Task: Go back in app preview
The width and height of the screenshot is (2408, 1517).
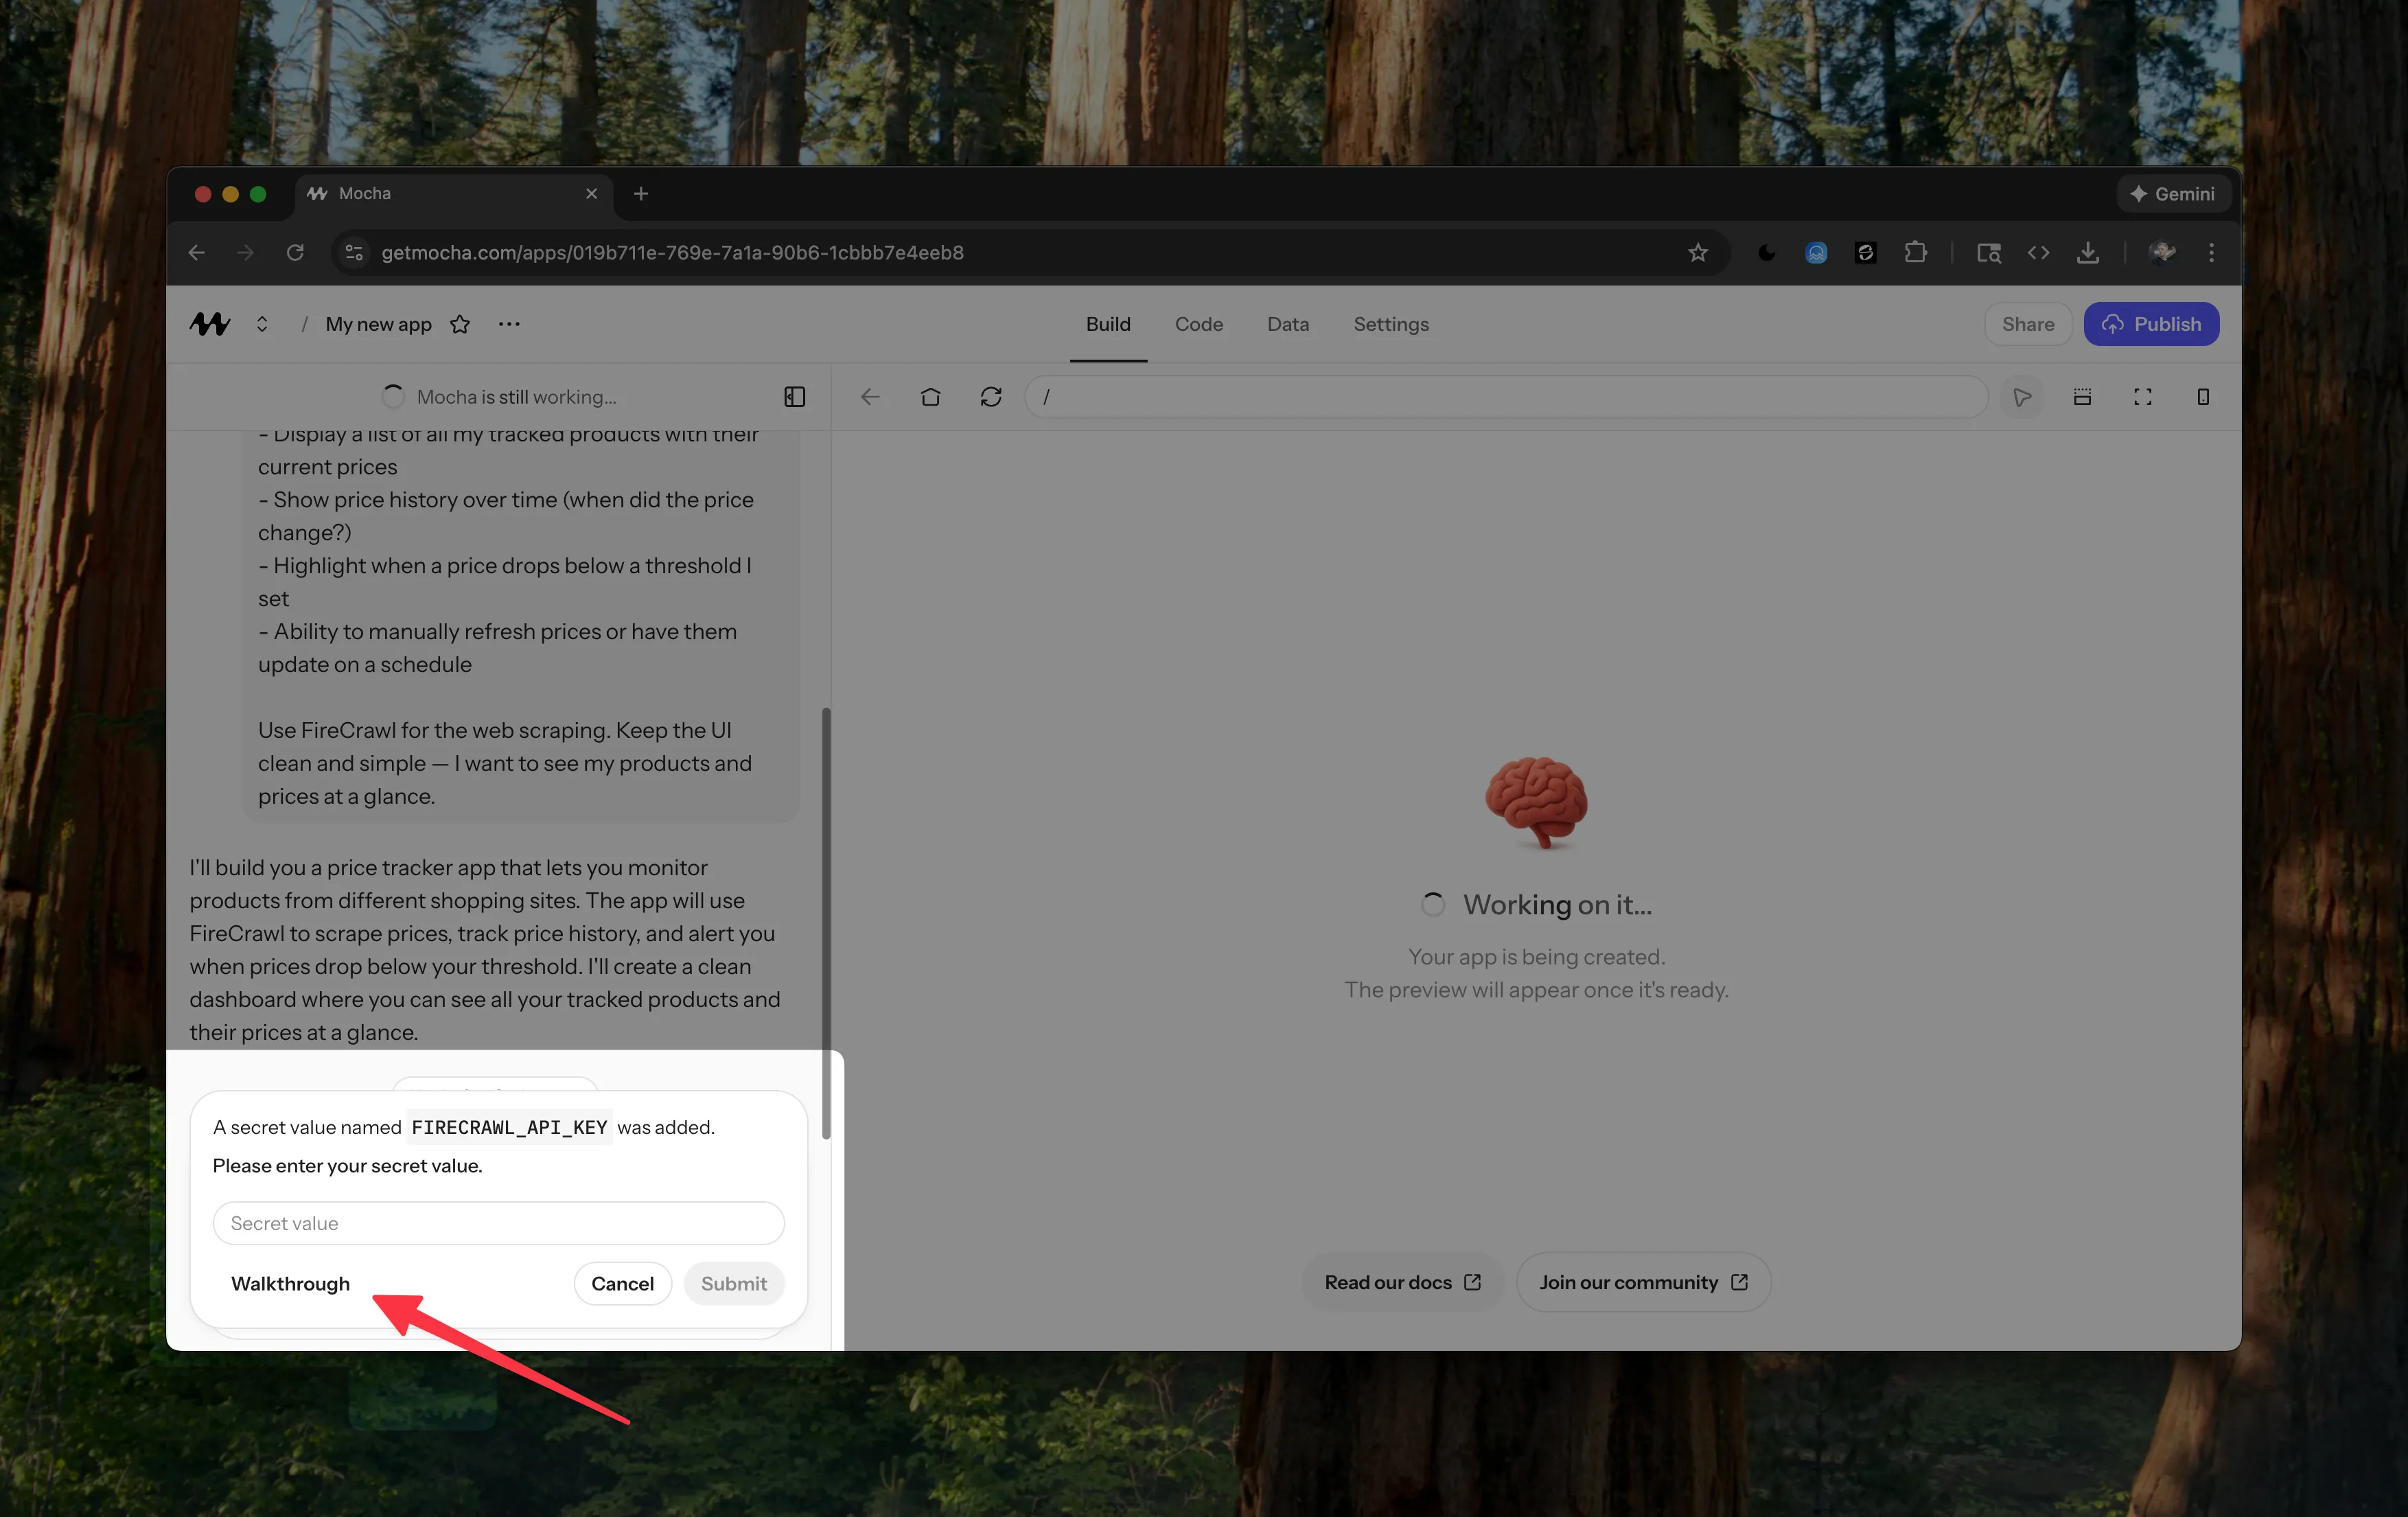Action: tap(870, 397)
